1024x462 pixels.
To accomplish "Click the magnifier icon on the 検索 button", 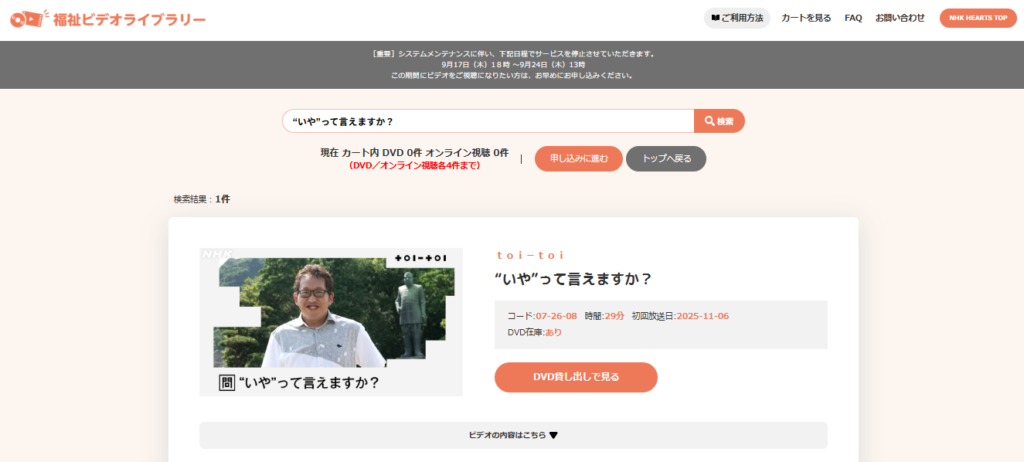I will (x=709, y=121).
